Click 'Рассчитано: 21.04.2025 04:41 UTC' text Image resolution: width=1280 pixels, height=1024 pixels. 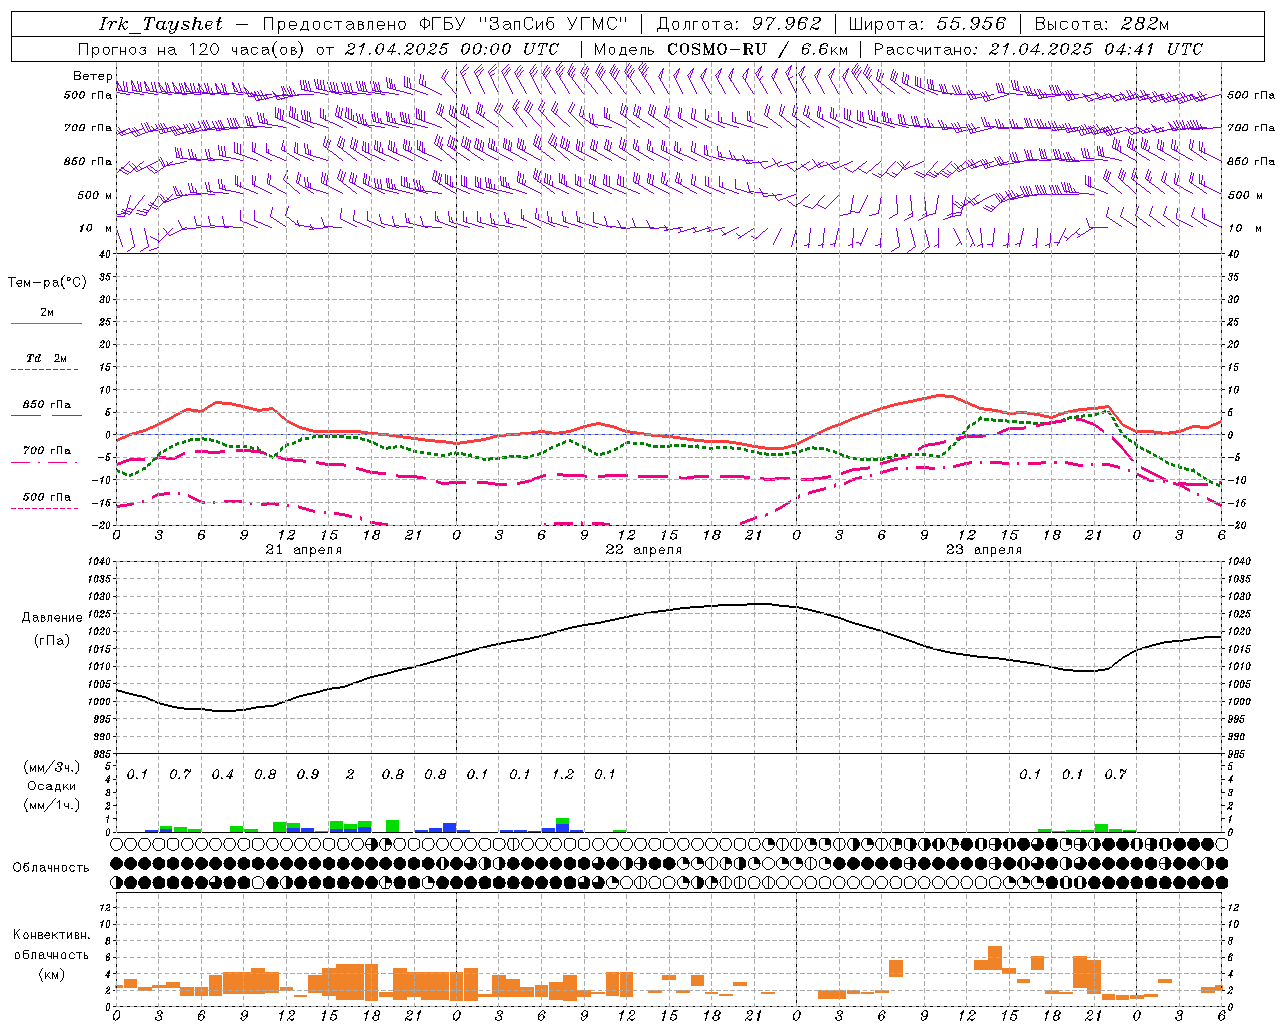[1038, 49]
